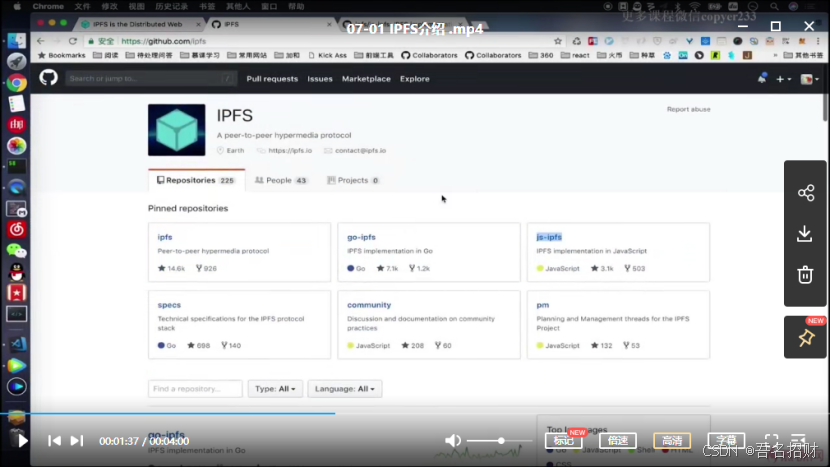This screenshot has width=831, height=467.
Task: Play the video with the play button
Action: (x=22, y=440)
